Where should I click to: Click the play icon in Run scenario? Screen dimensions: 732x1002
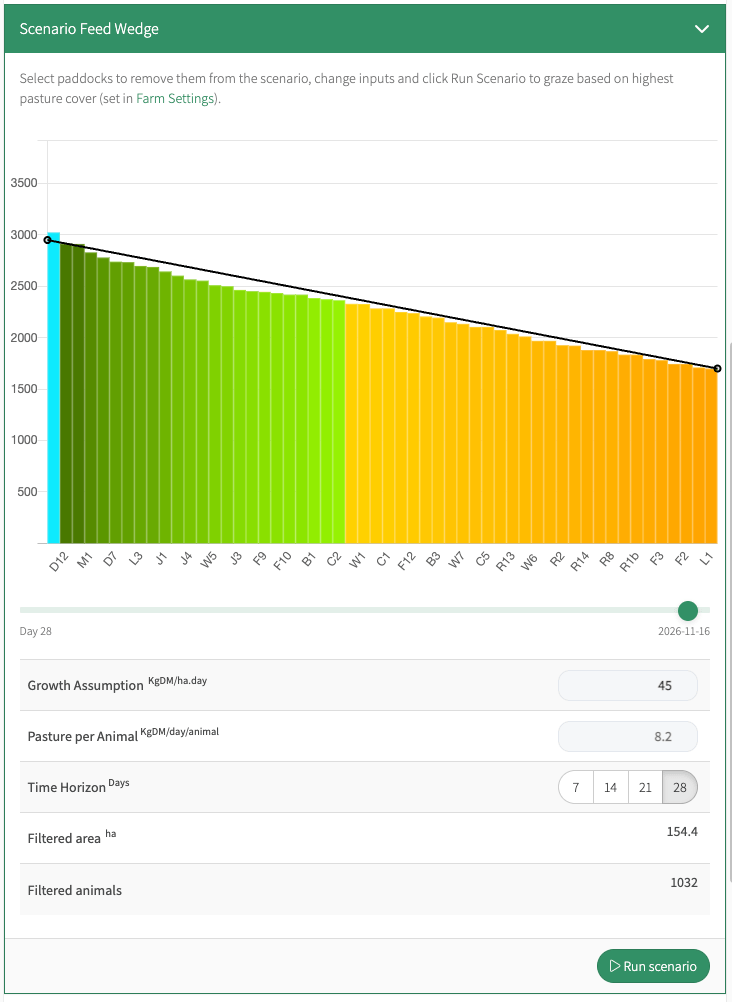click(x=614, y=966)
